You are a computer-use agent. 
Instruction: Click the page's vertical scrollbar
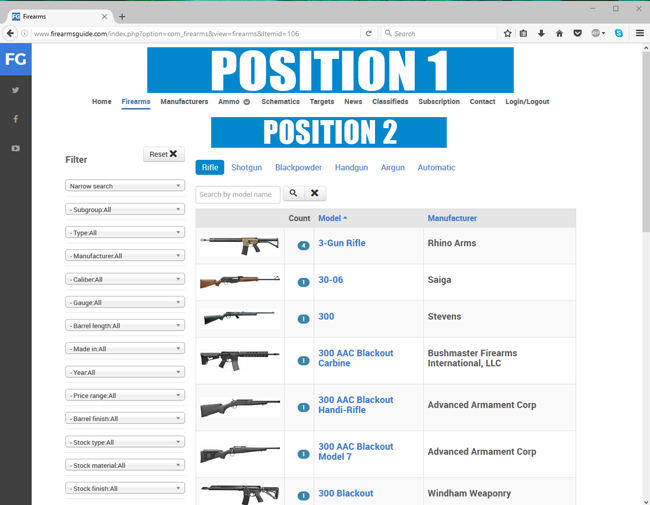point(645,150)
